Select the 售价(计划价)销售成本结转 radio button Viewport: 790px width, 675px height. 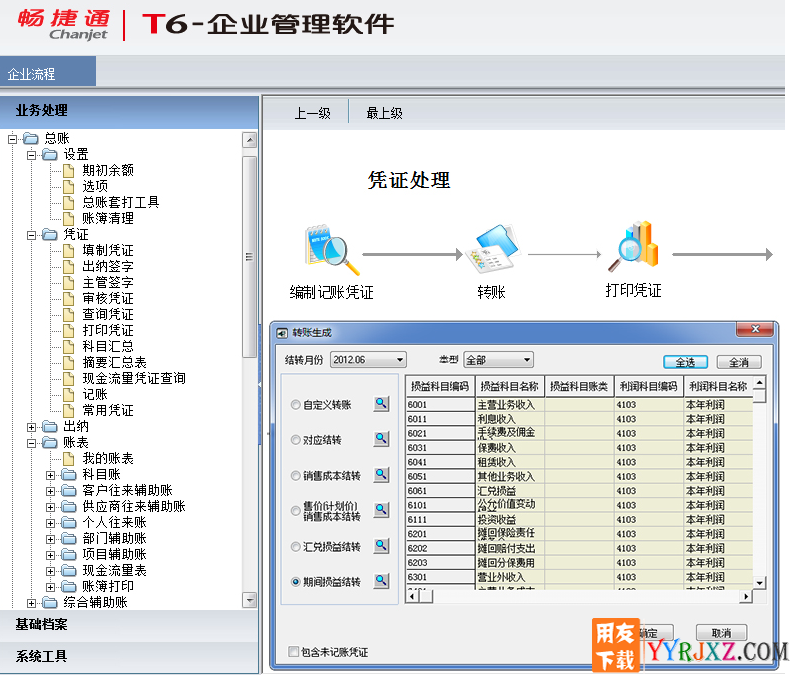296,511
